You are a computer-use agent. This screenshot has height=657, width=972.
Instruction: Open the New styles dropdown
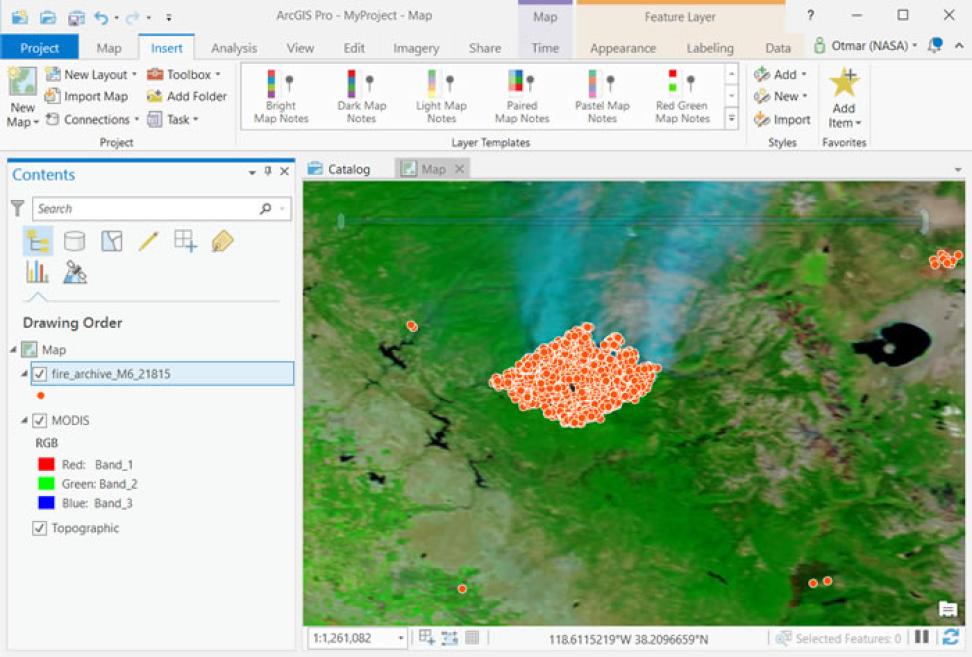pos(805,97)
